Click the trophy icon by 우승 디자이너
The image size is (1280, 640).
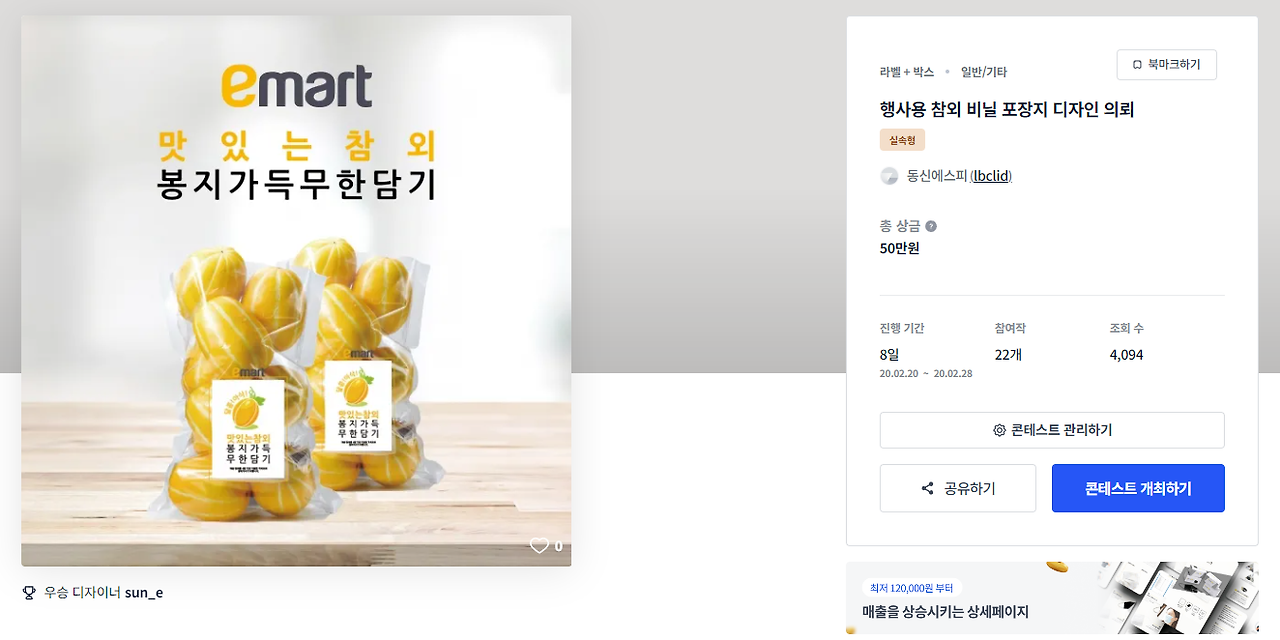[29, 592]
